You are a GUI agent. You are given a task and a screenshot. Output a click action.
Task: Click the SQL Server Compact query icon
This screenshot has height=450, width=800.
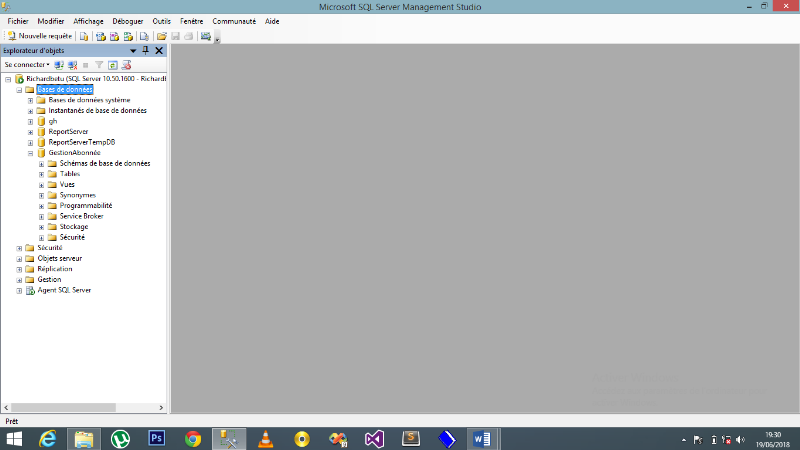point(144,36)
